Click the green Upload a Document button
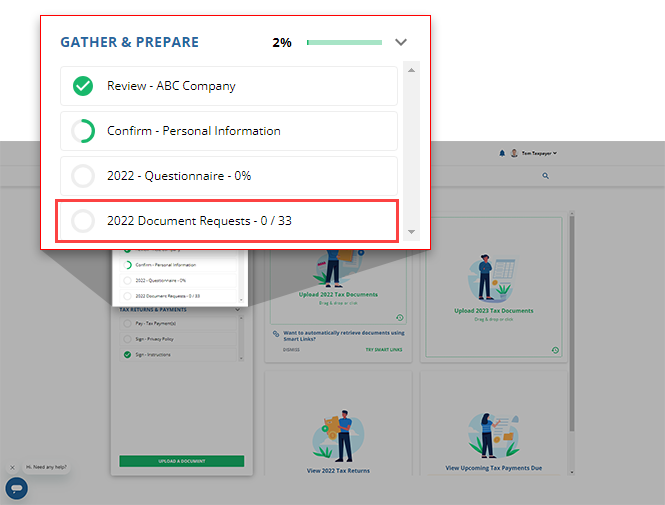 (x=182, y=461)
